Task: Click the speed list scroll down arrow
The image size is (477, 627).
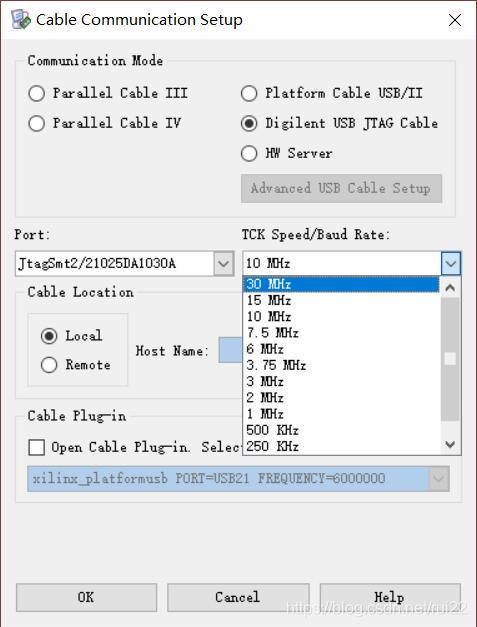Action: coord(451,445)
